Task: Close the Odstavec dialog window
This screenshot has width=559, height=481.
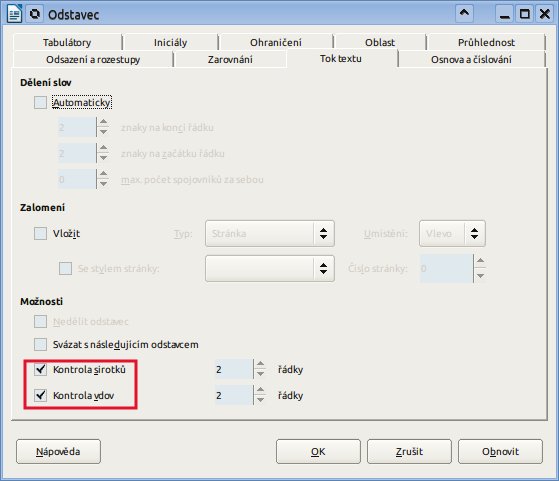Action: pos(545,14)
